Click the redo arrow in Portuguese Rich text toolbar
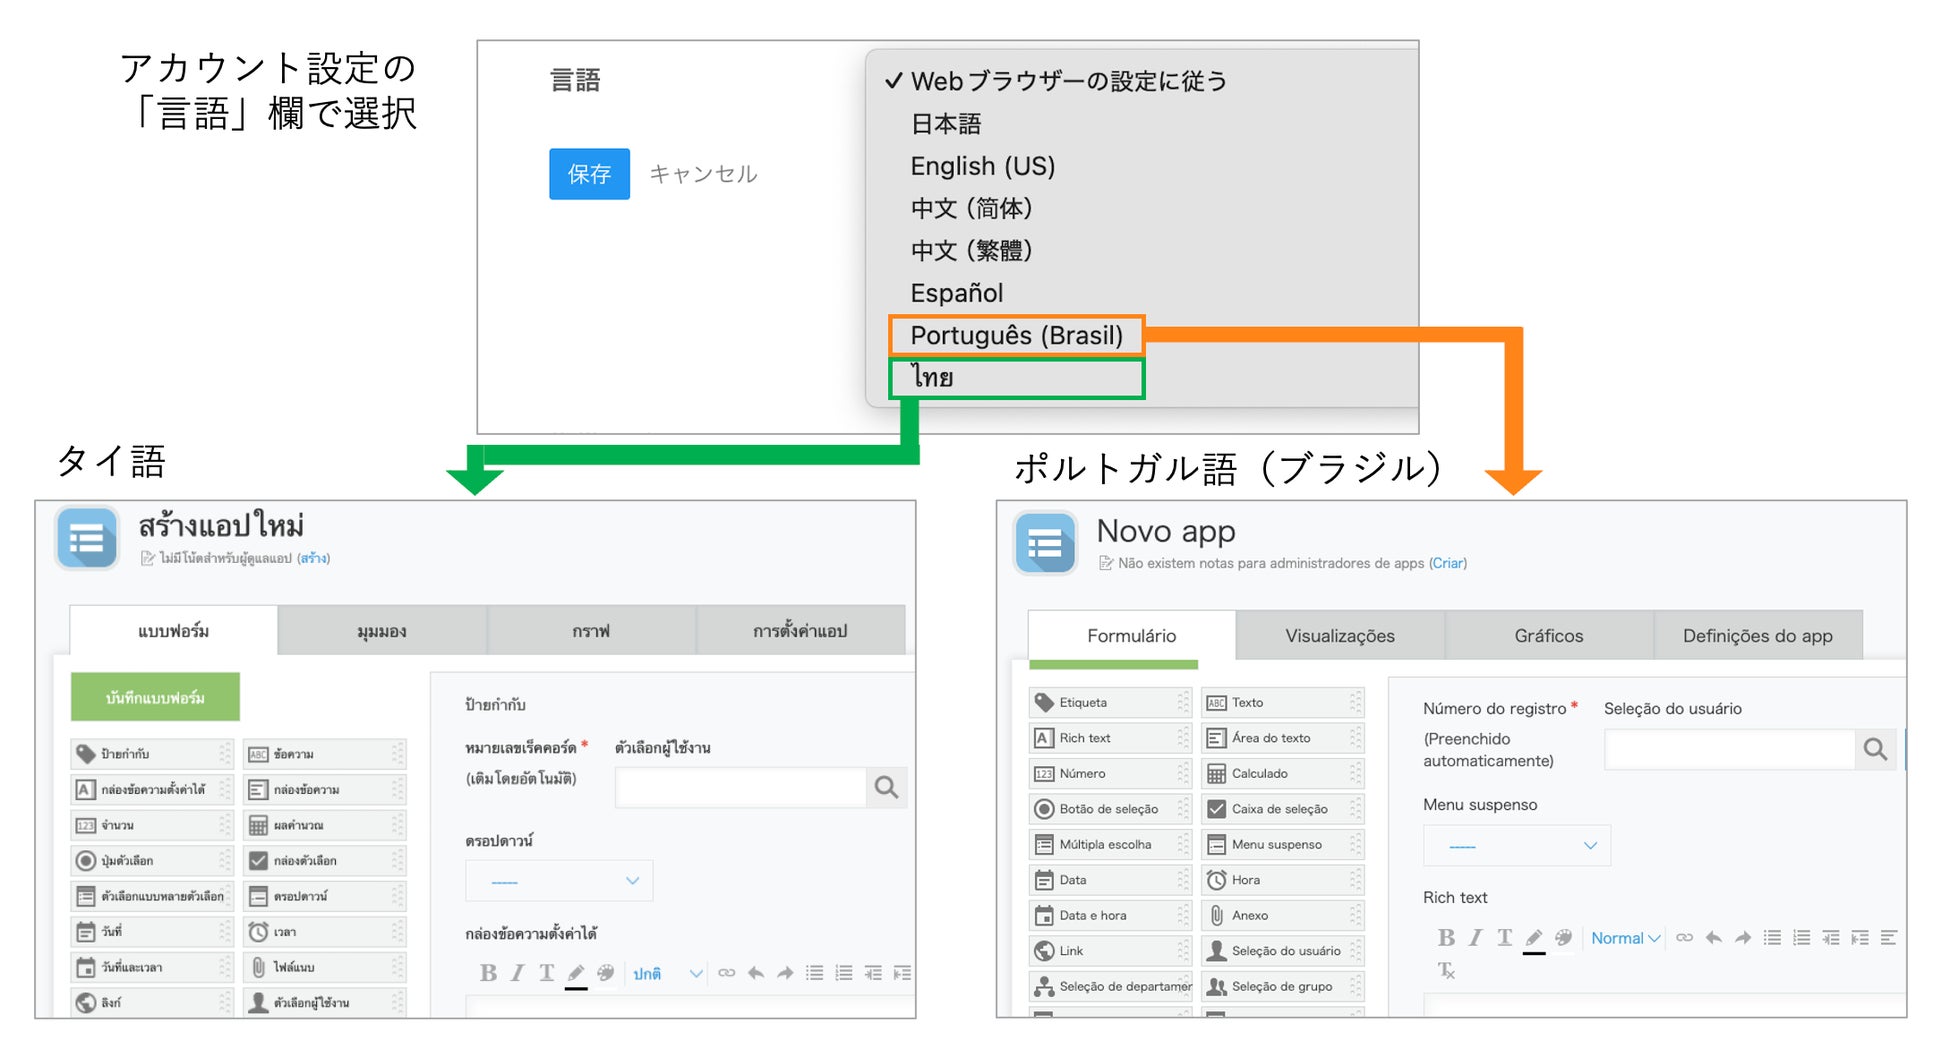1950x1040 pixels. (1743, 937)
